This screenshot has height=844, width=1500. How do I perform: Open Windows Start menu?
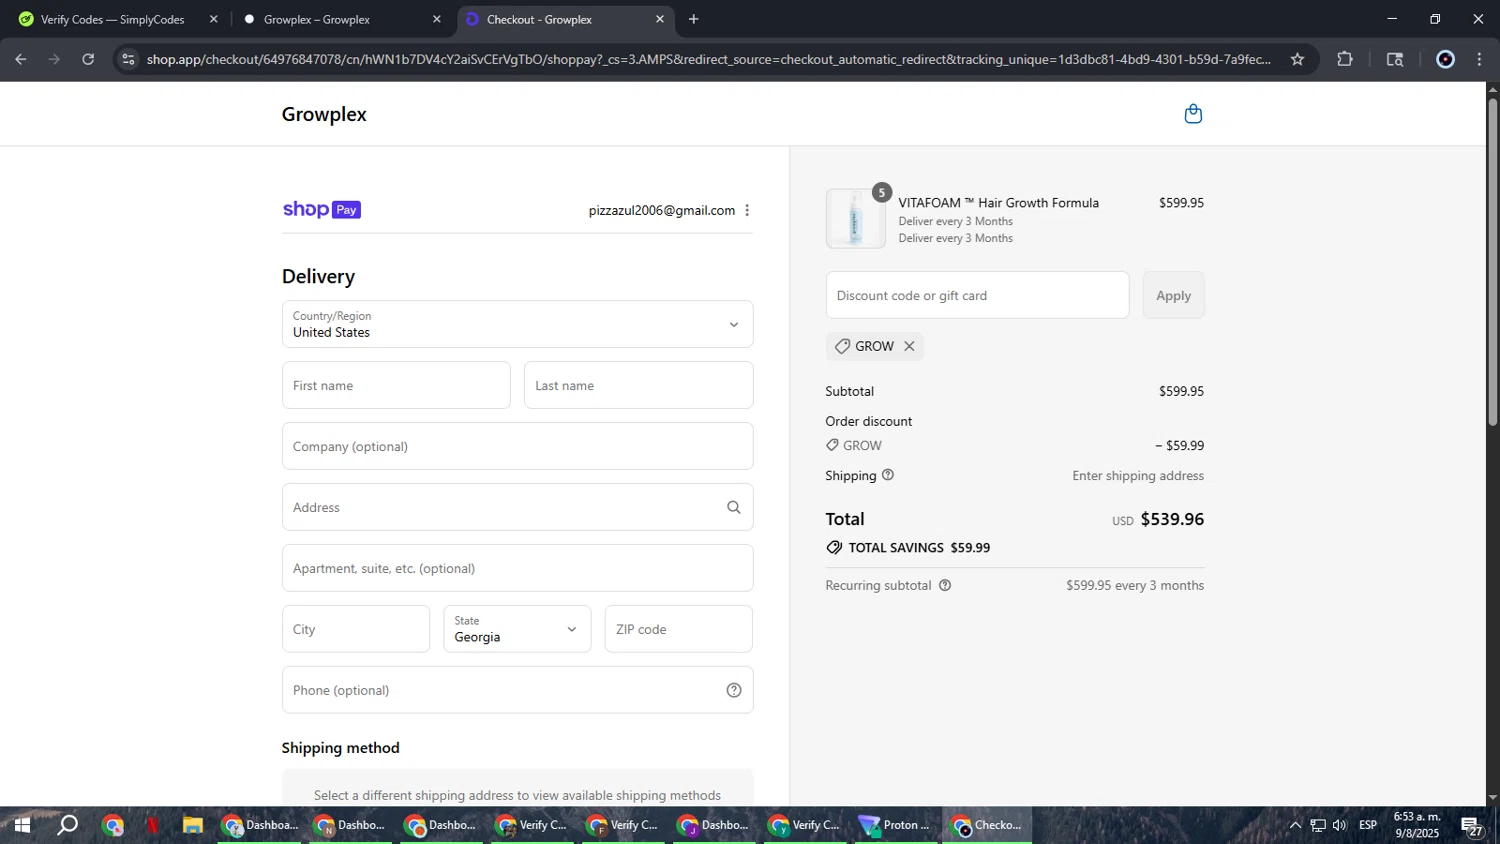(21, 826)
